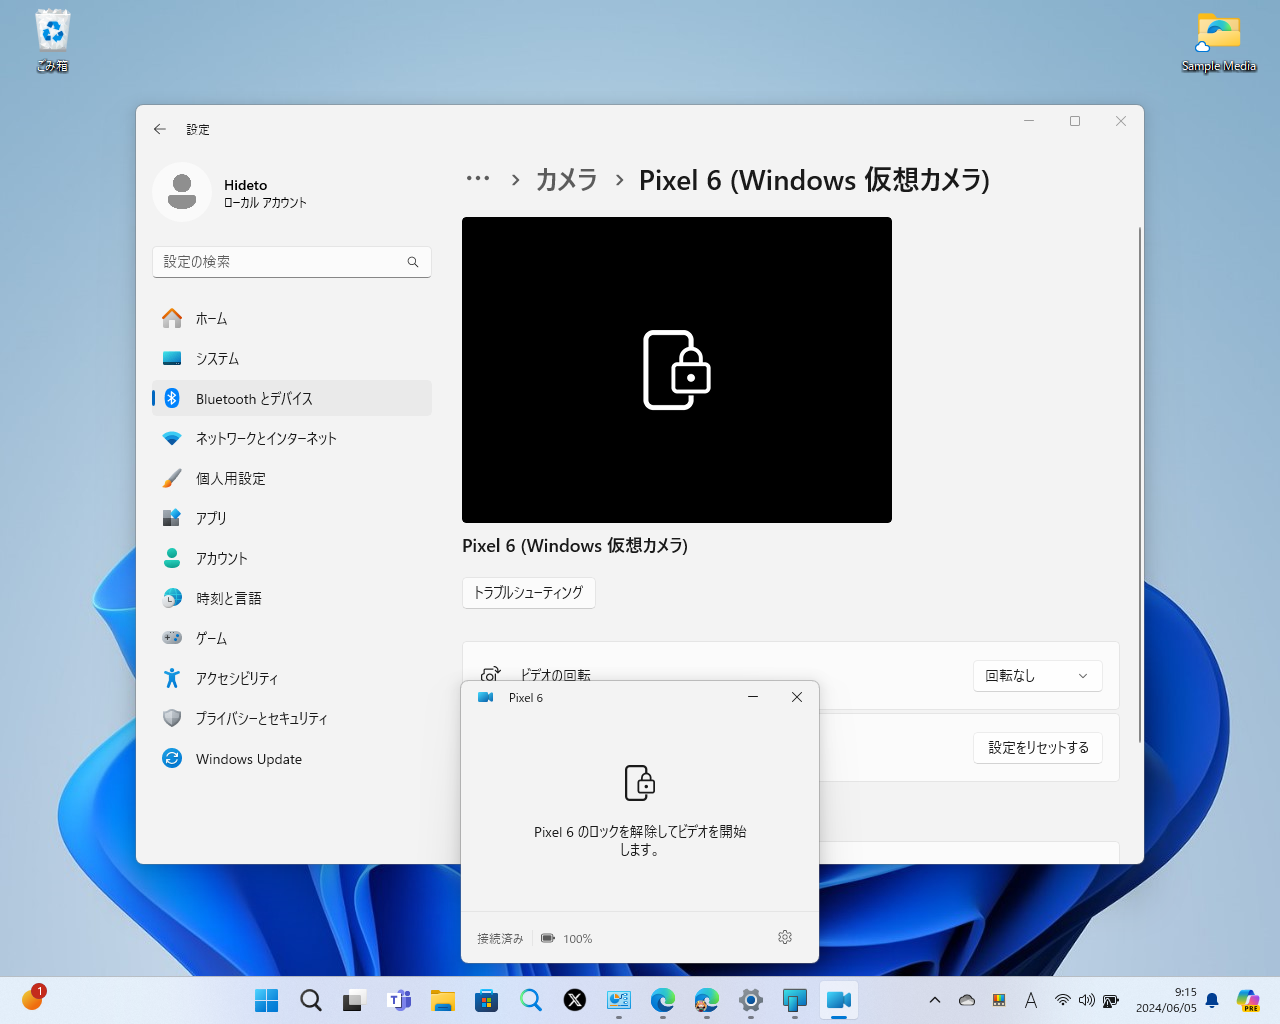The width and height of the screenshot is (1280, 1024).
Task: Open the settings gear in the Pixel 6 window
Action: (x=785, y=938)
